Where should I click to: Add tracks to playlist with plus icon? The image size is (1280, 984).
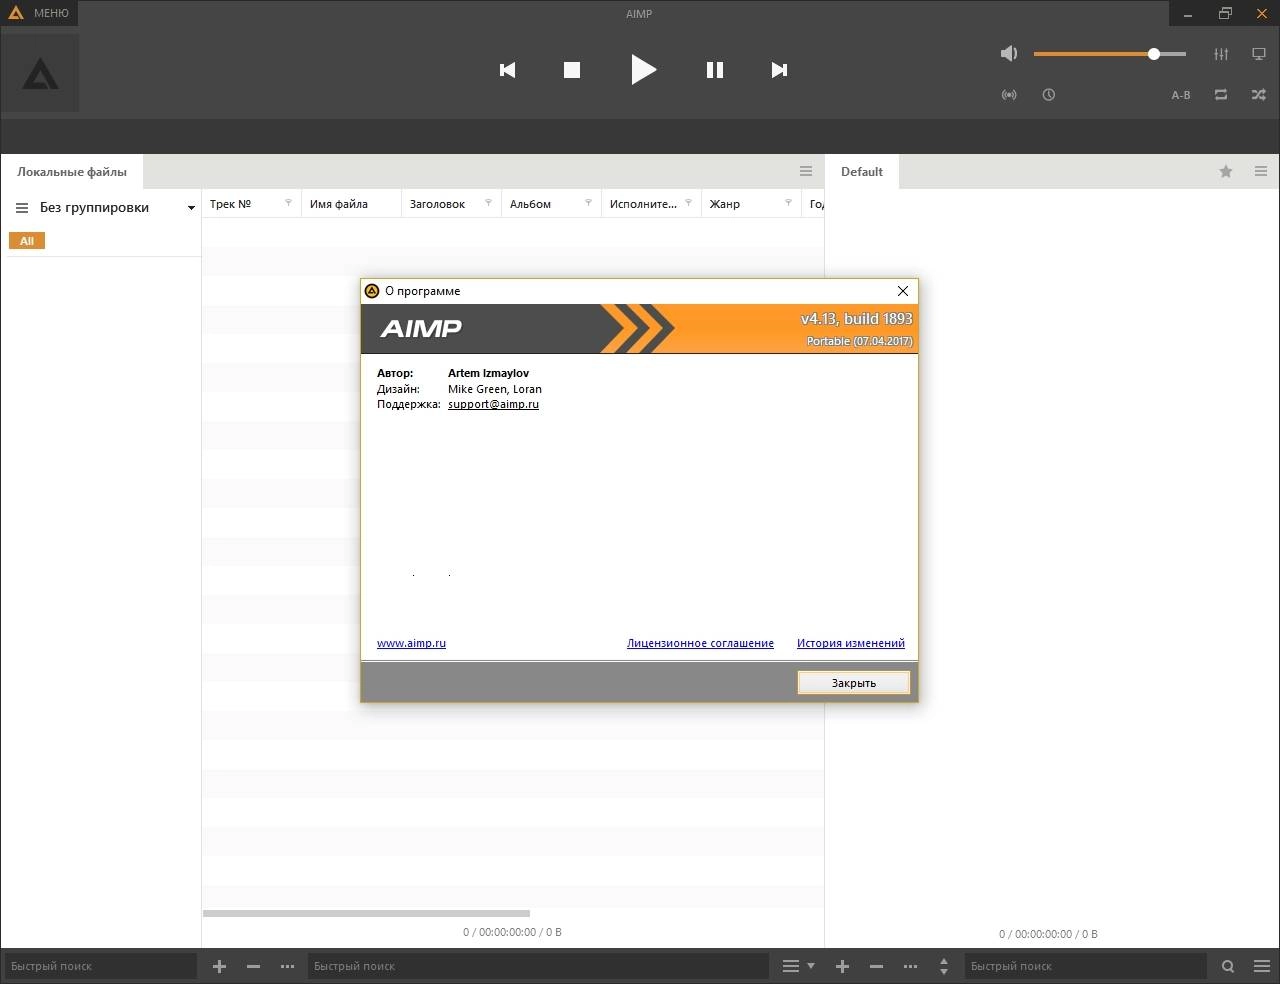click(x=843, y=966)
